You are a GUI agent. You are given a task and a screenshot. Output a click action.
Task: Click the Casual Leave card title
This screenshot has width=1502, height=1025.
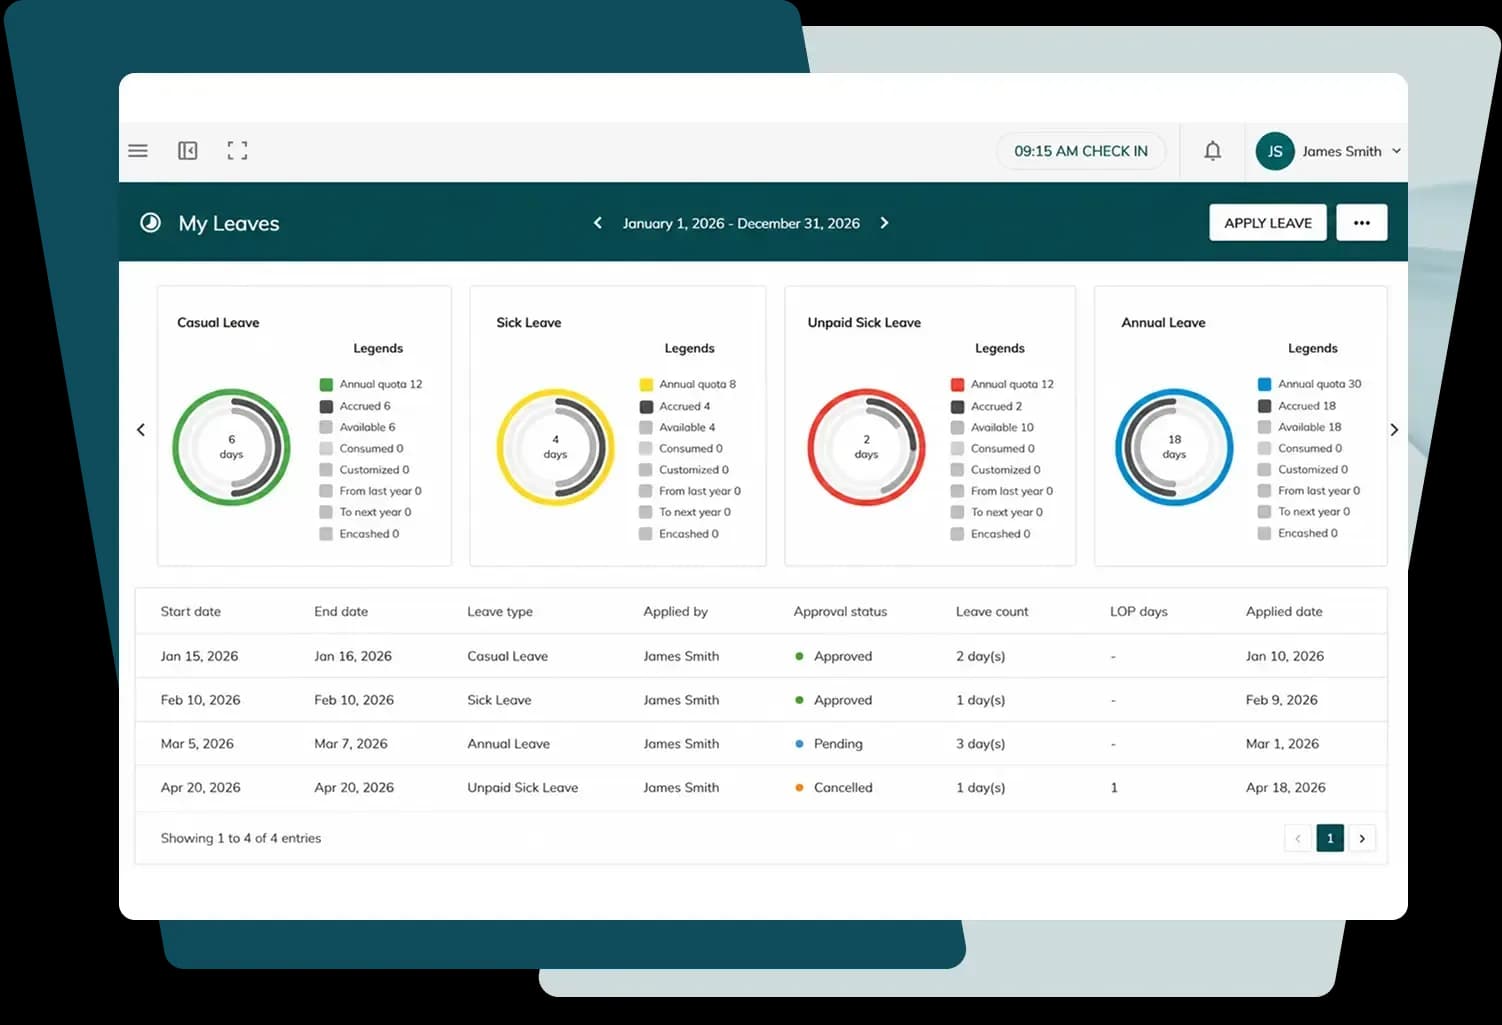pos(218,322)
